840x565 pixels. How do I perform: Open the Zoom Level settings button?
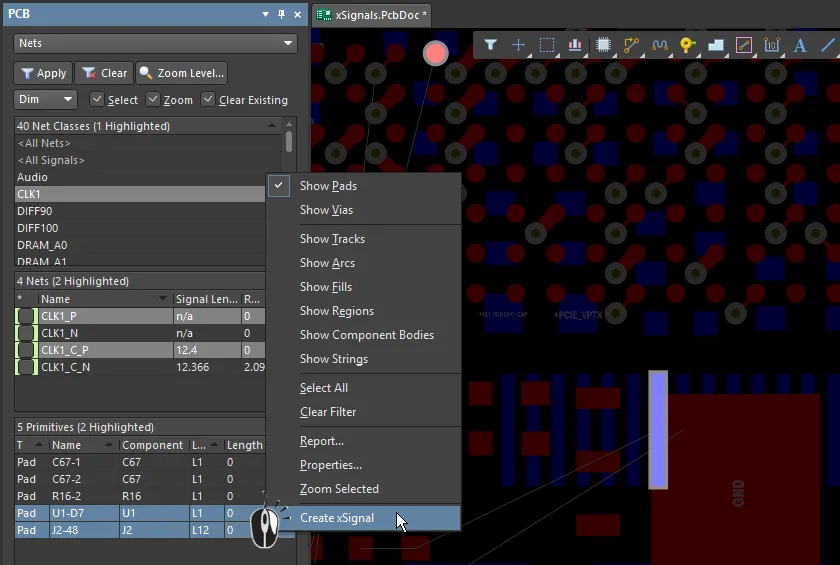(181, 73)
